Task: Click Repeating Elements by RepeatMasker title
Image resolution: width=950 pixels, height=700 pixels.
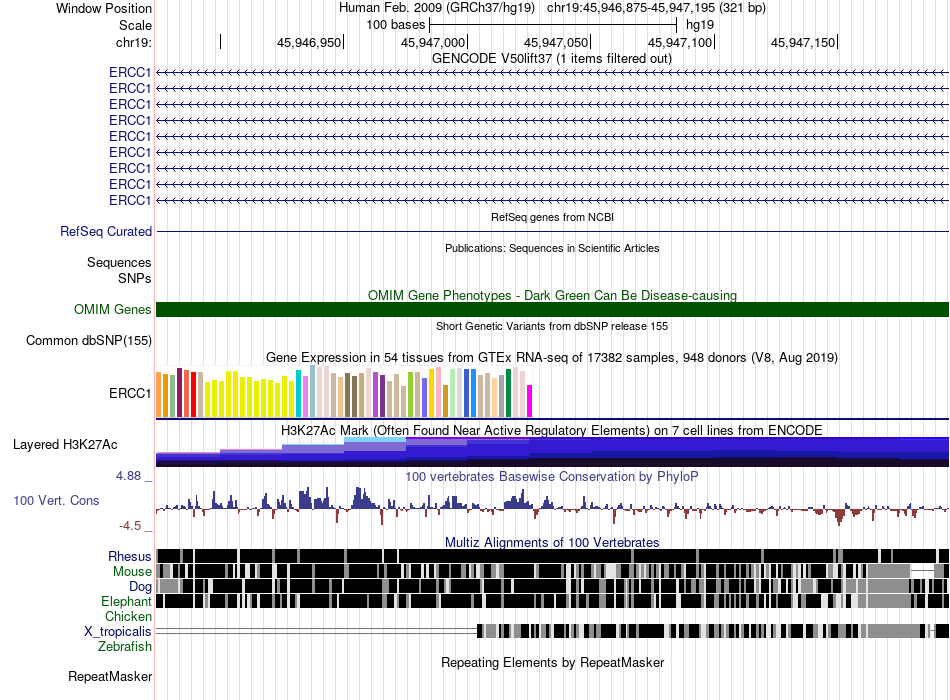Action: tap(552, 662)
